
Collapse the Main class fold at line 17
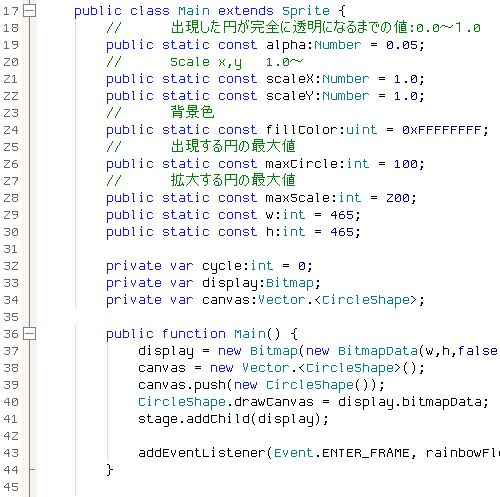click(x=29, y=11)
